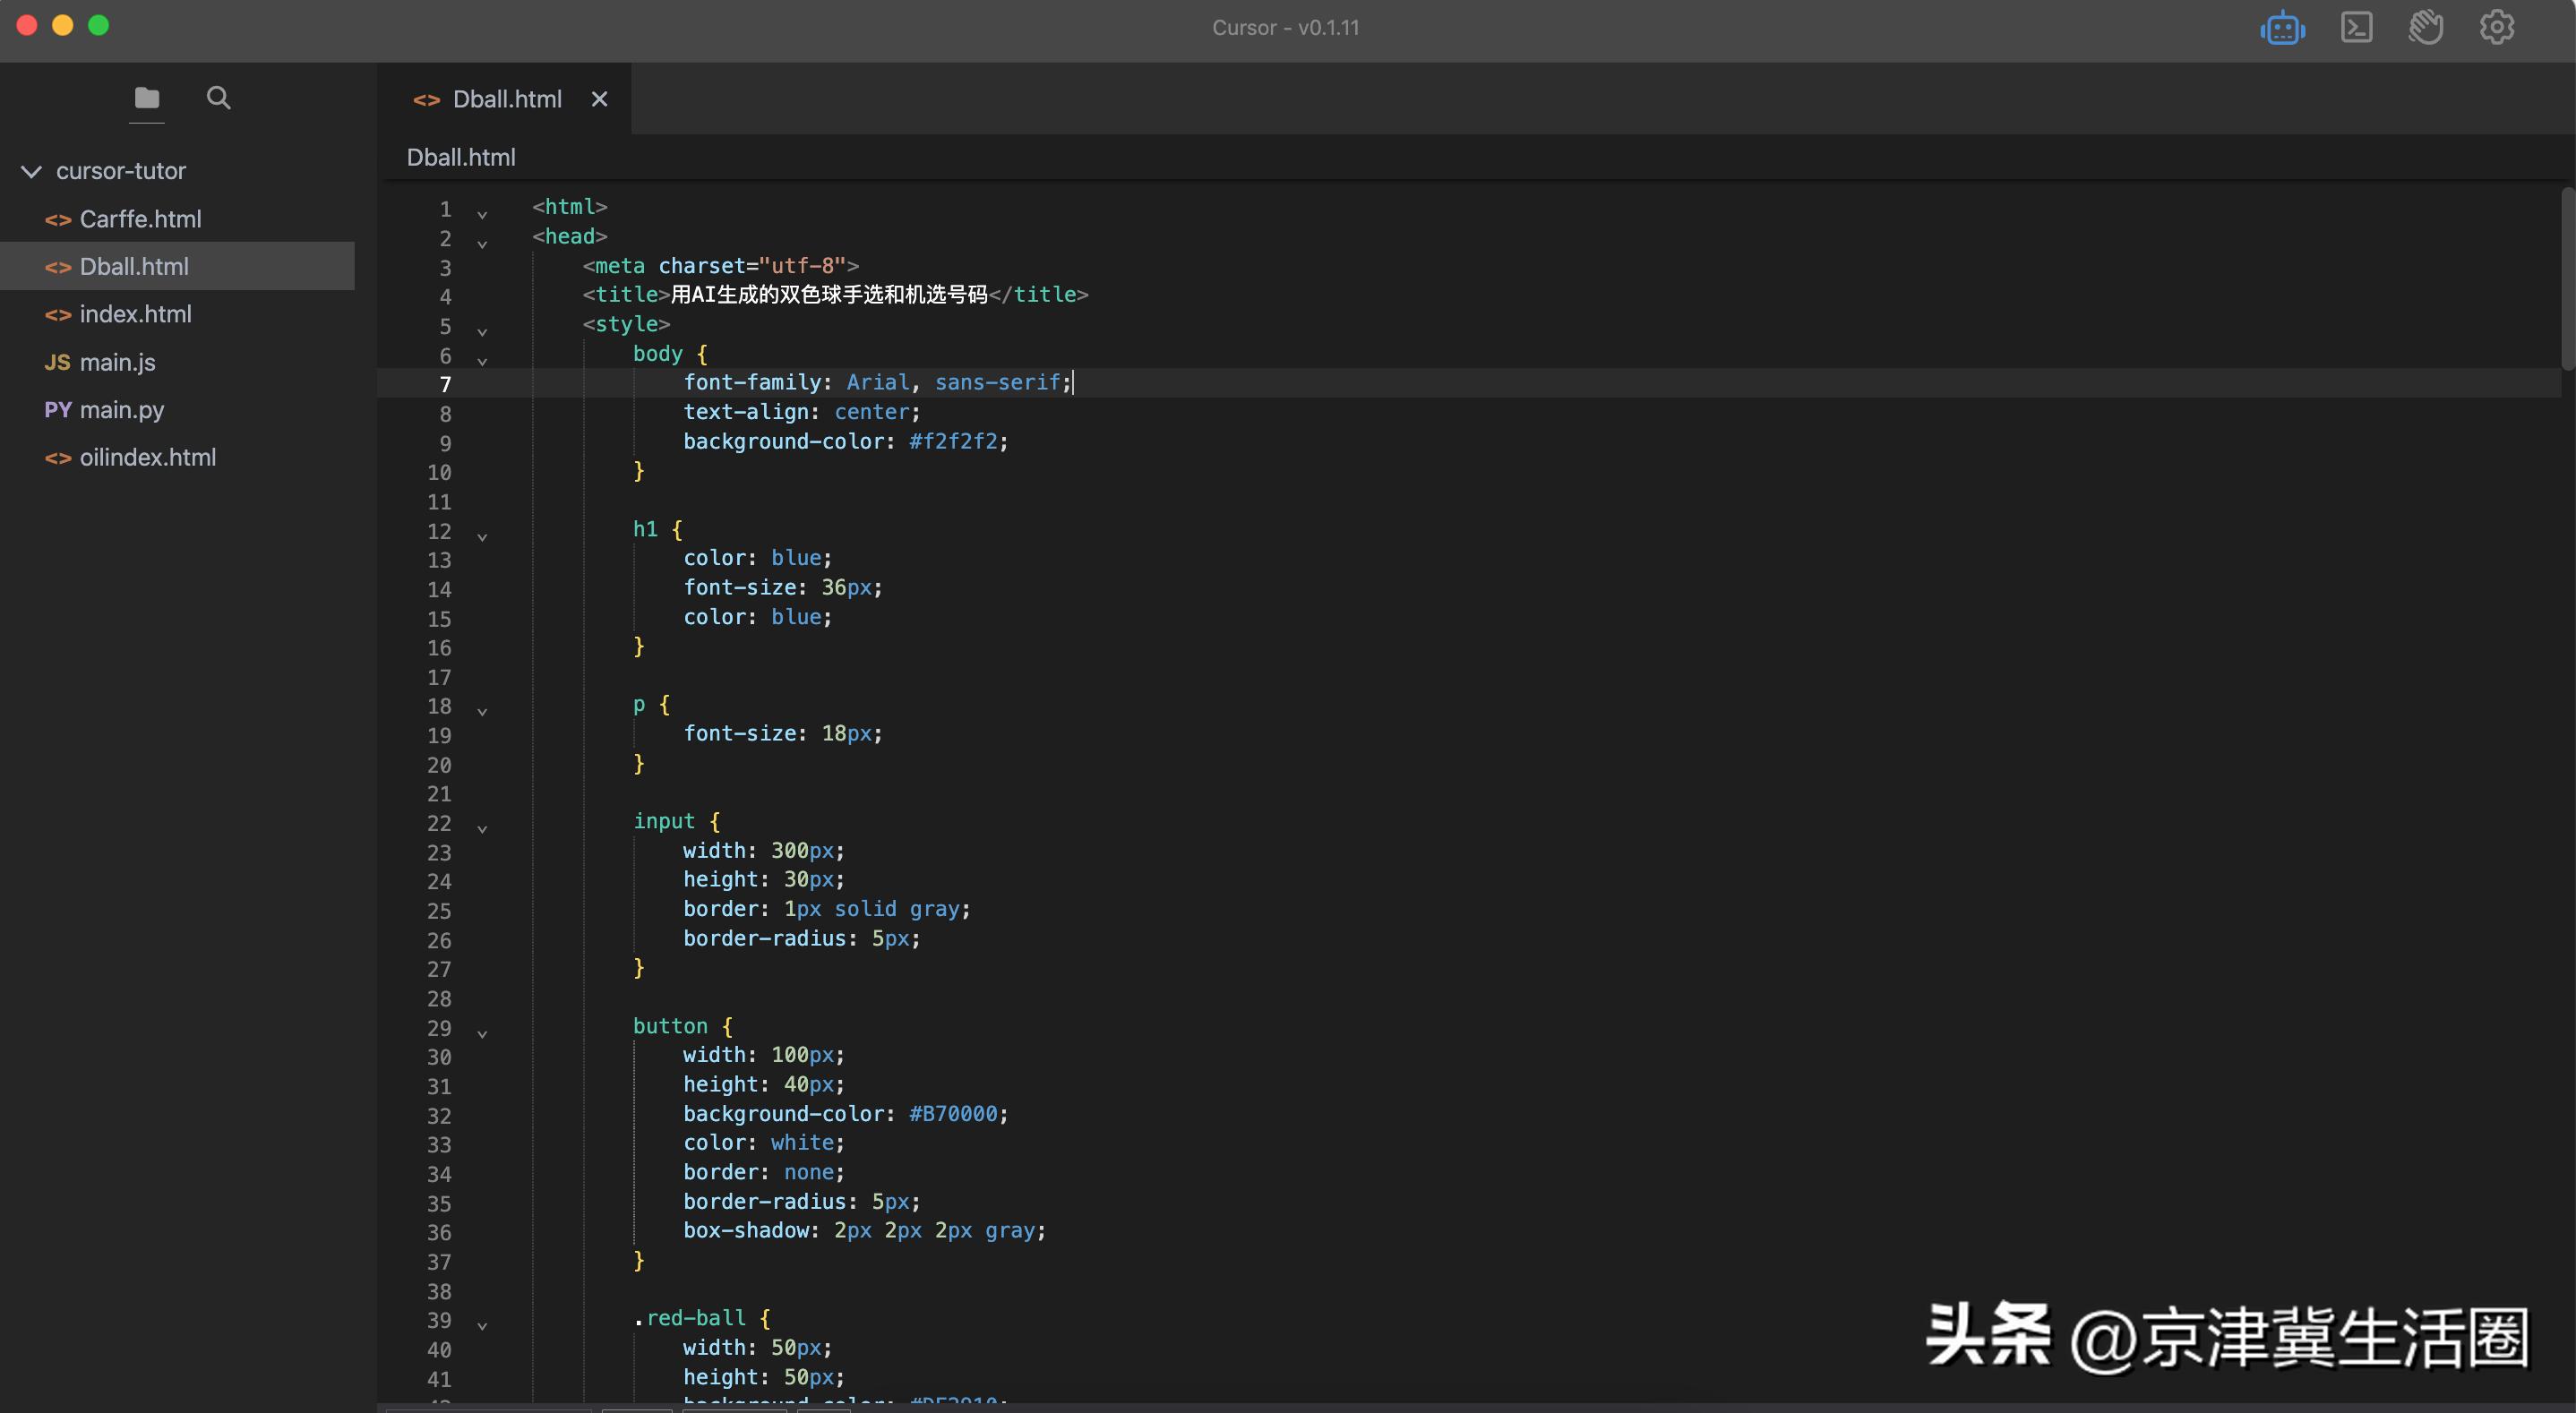
Task: Fold the .red-ball rule at line 39
Action: [482, 1326]
